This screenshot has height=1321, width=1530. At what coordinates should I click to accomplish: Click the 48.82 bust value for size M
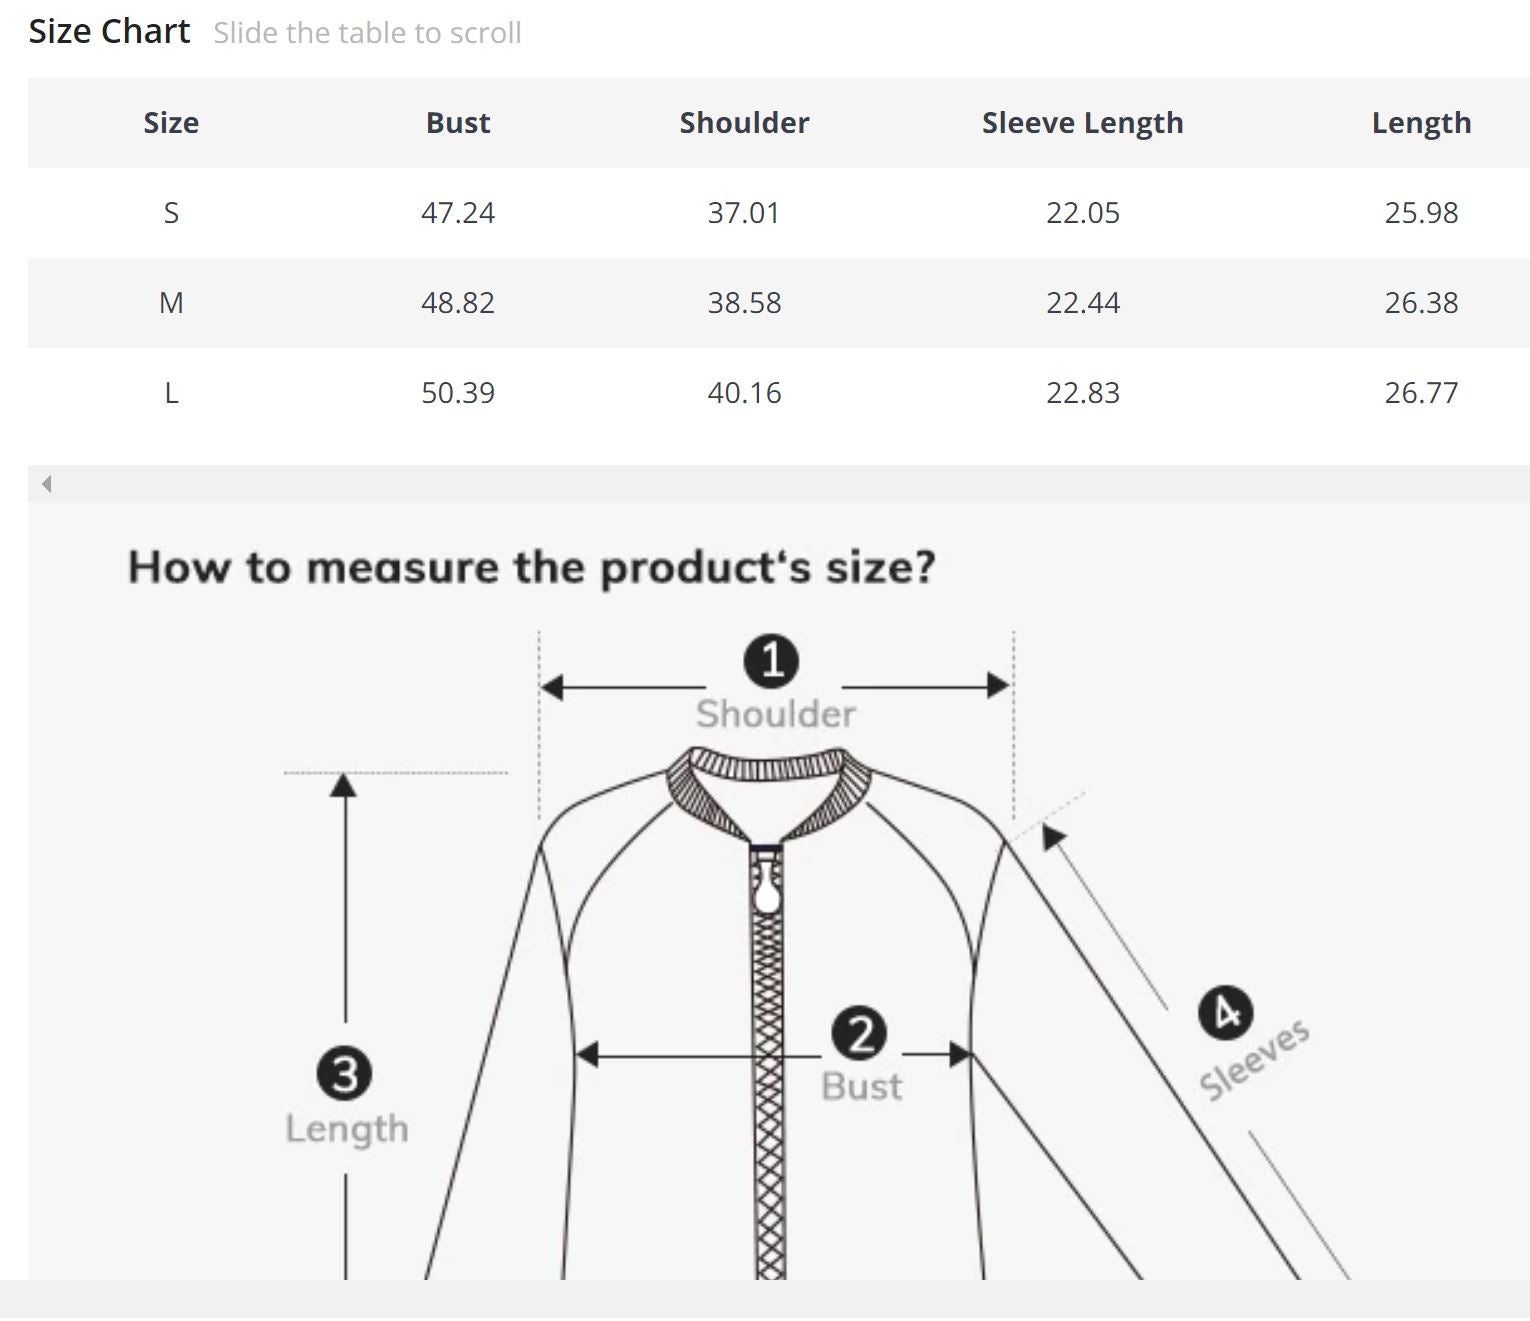tap(458, 303)
